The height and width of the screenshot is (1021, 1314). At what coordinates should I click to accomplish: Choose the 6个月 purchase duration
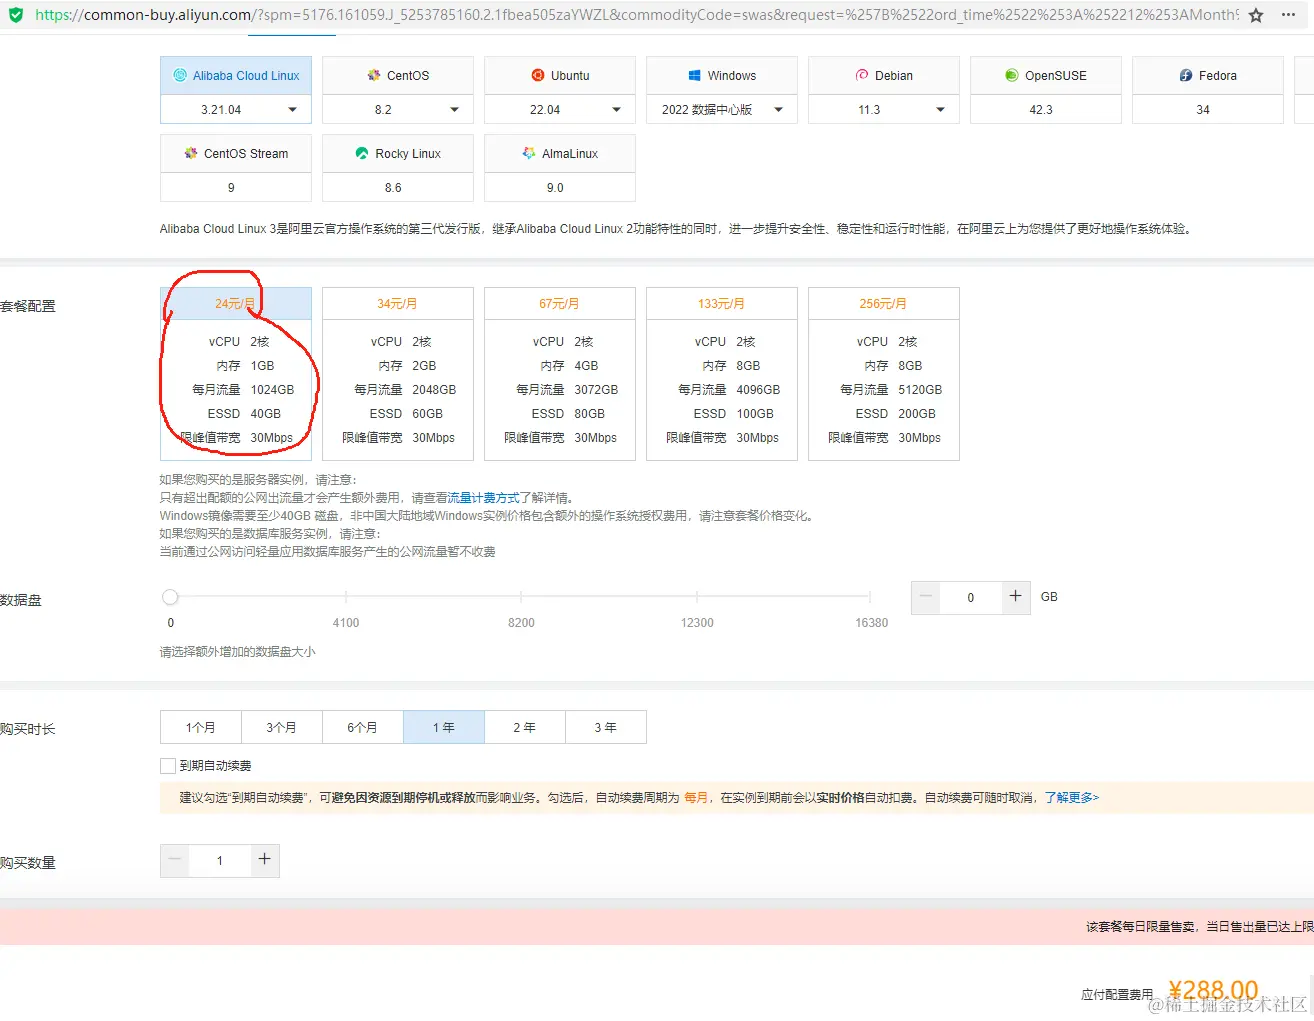pos(363,727)
